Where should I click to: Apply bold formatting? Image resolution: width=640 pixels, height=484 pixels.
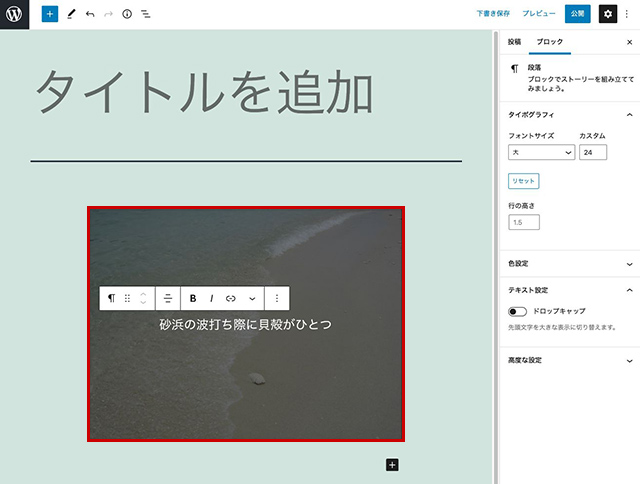[x=193, y=298]
